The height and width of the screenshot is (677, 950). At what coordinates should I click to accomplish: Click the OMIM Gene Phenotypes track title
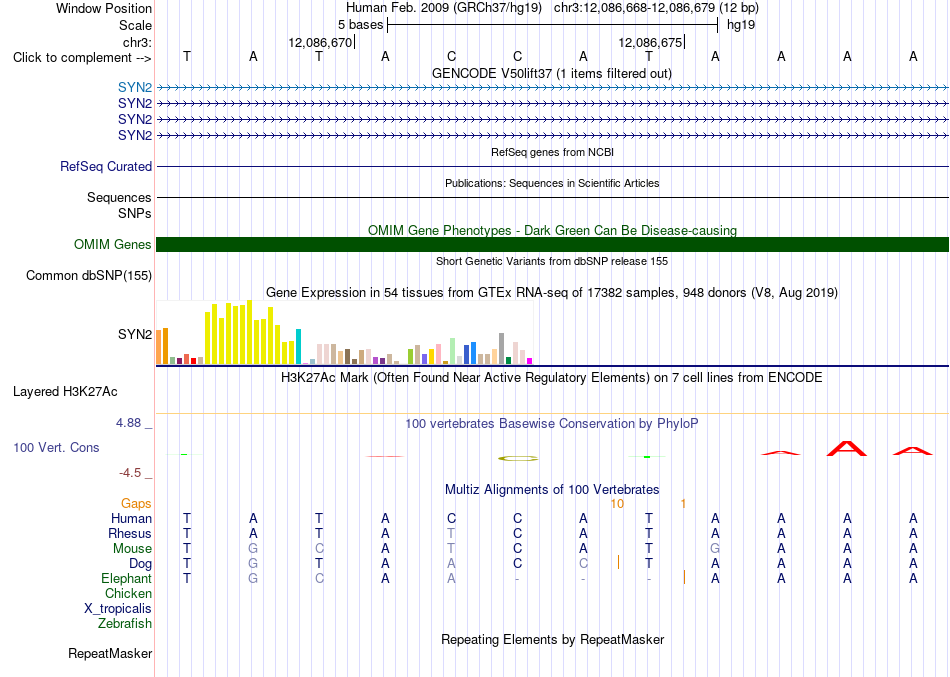pos(553,230)
